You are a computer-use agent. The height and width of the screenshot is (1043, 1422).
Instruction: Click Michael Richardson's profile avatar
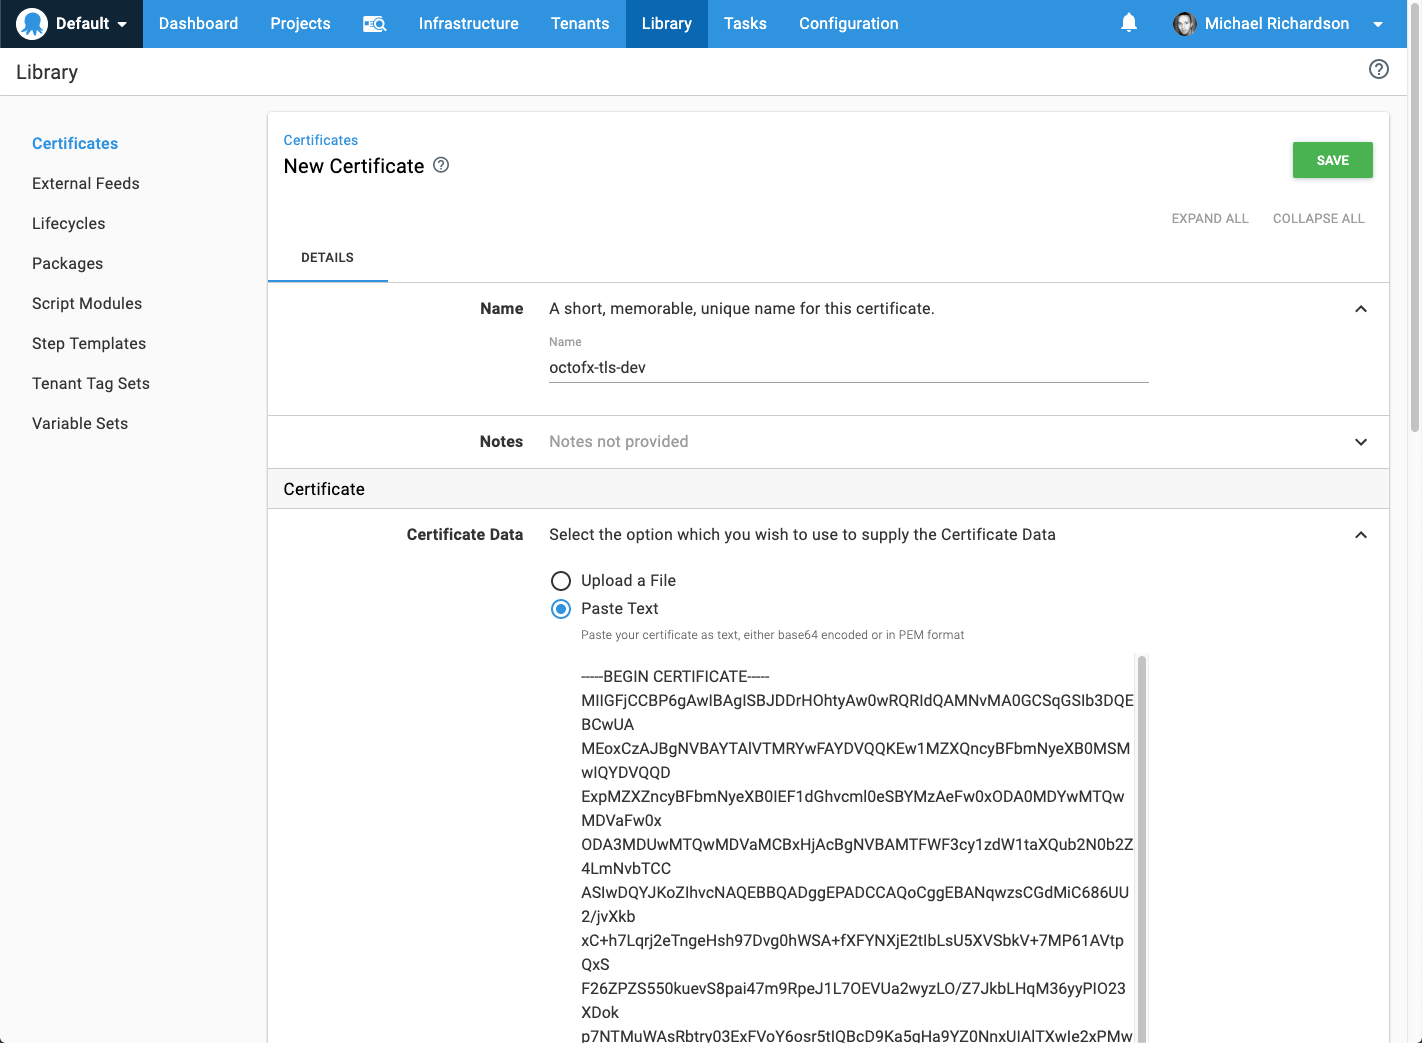tap(1184, 23)
